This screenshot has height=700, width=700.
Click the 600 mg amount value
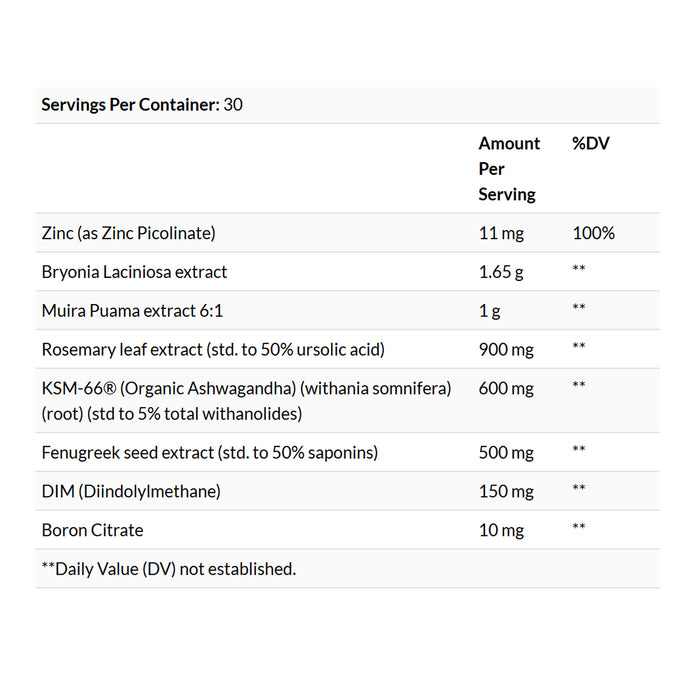point(506,388)
